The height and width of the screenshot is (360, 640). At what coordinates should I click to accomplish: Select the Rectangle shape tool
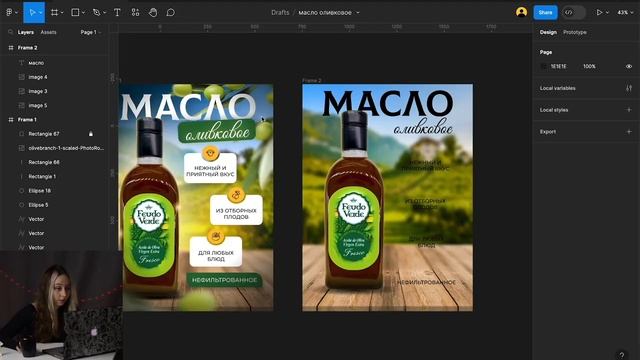click(76, 13)
